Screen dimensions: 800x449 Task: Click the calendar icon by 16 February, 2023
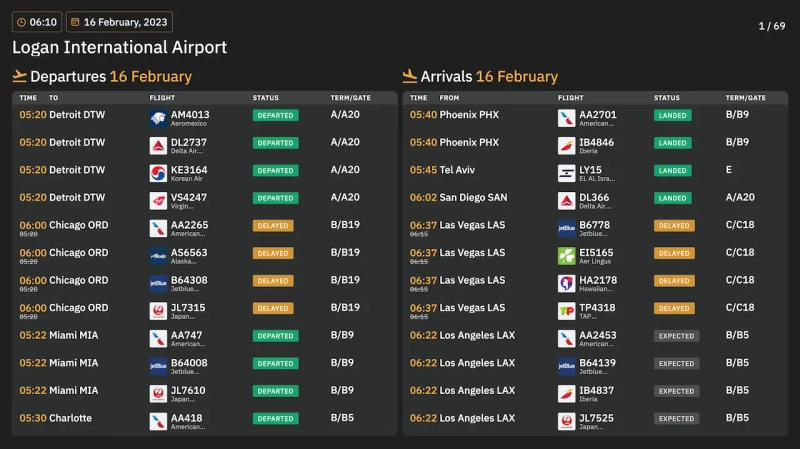(75, 22)
